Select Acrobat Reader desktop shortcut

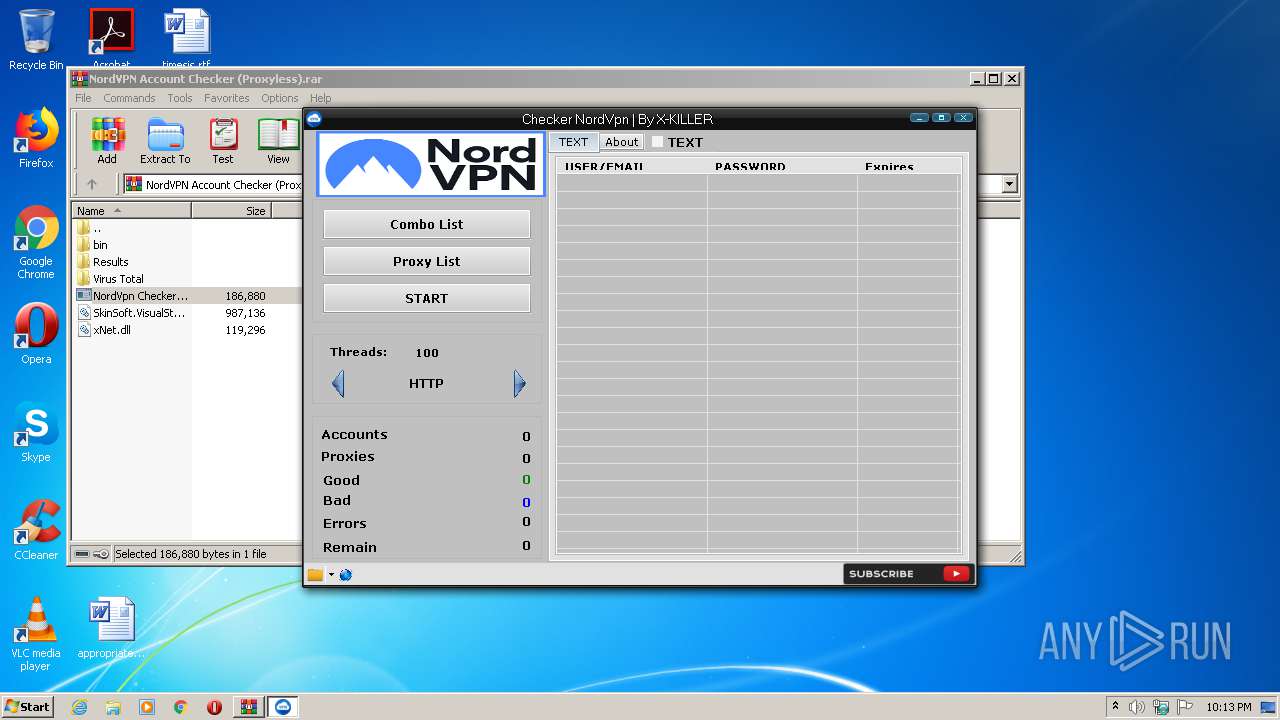point(111,38)
